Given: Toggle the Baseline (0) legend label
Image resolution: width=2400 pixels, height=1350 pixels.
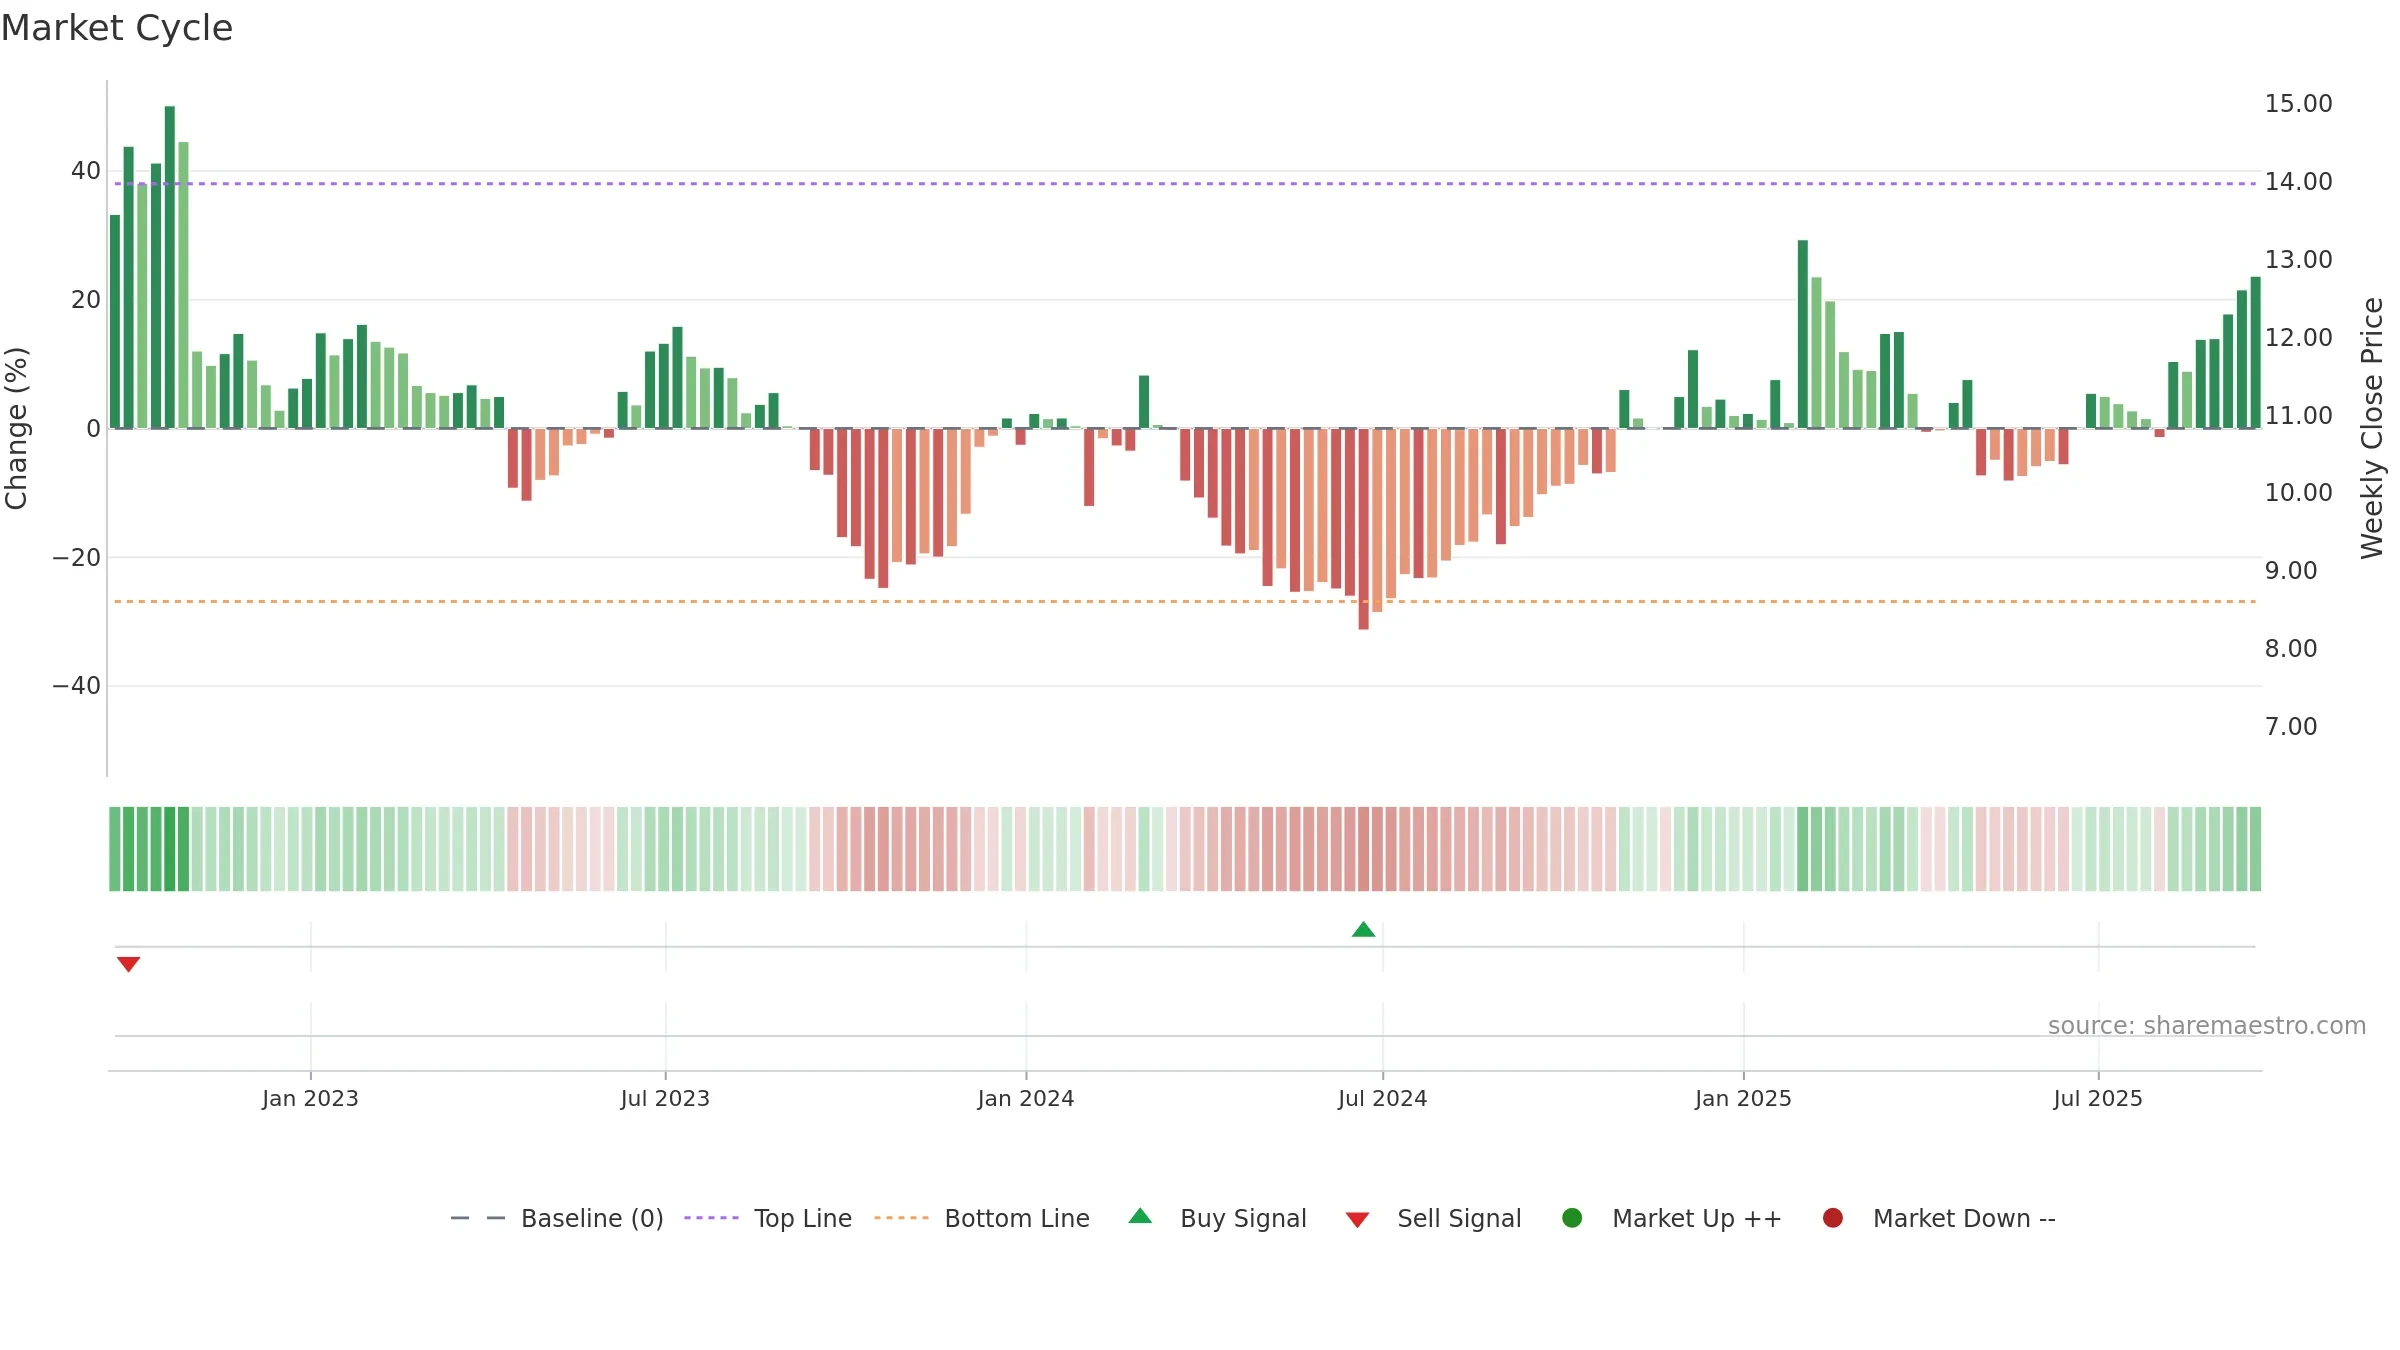Looking at the screenshot, I should click(592, 1218).
